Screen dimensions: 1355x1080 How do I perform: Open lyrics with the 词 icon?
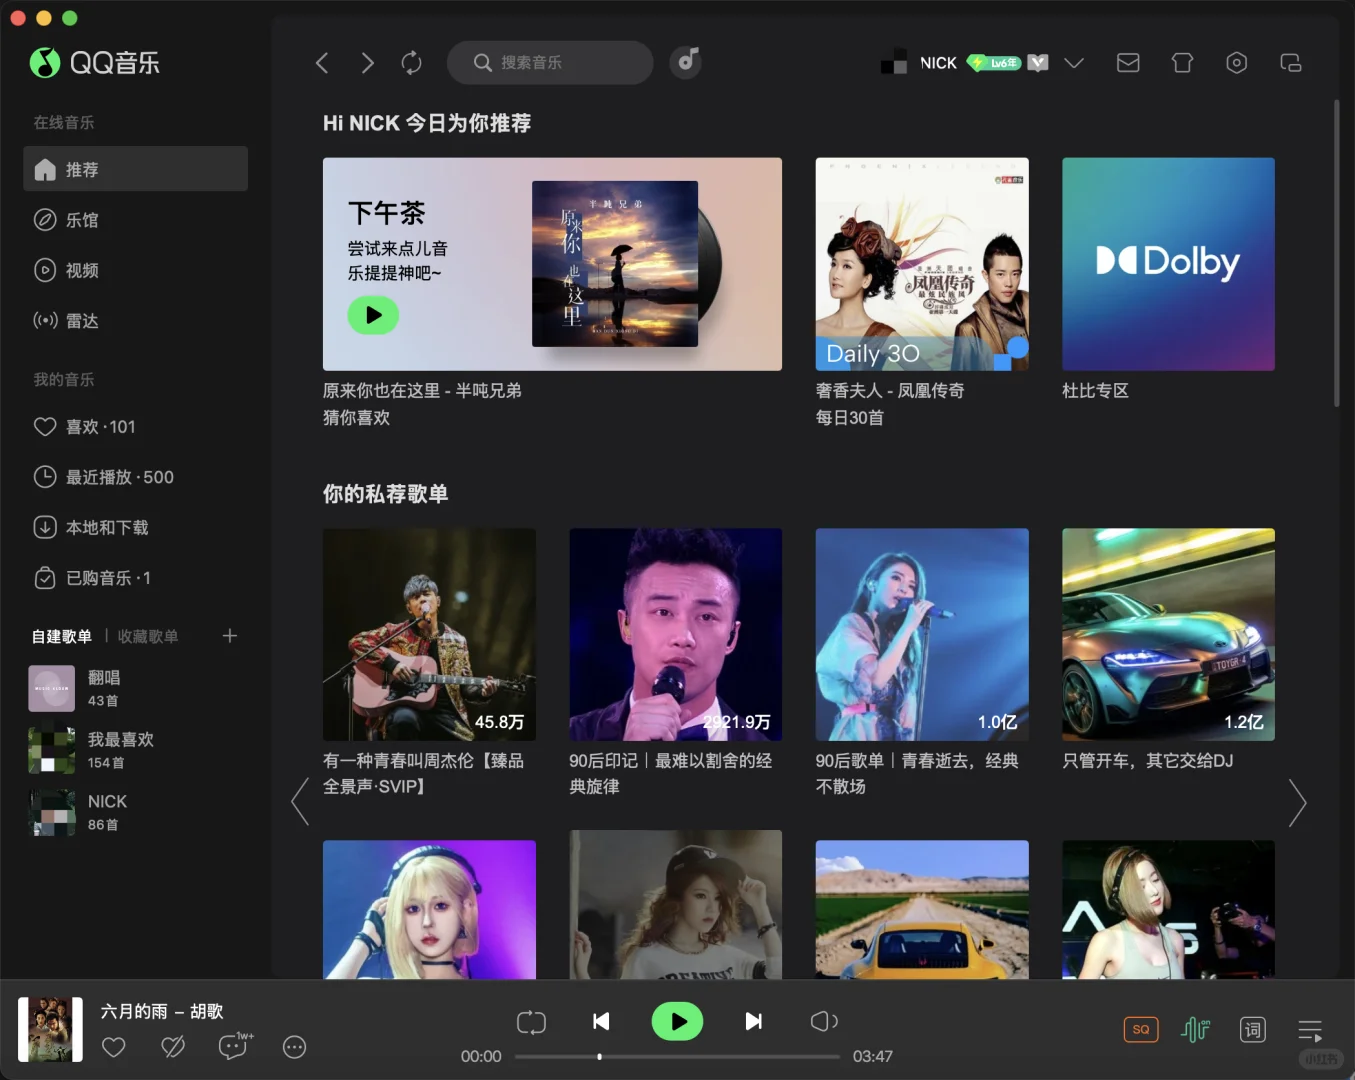pyautogui.click(x=1251, y=1029)
